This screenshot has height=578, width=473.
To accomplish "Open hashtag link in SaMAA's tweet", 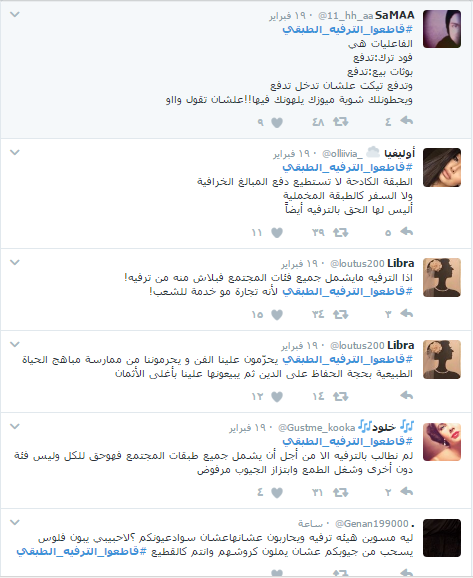I will coord(347,29).
